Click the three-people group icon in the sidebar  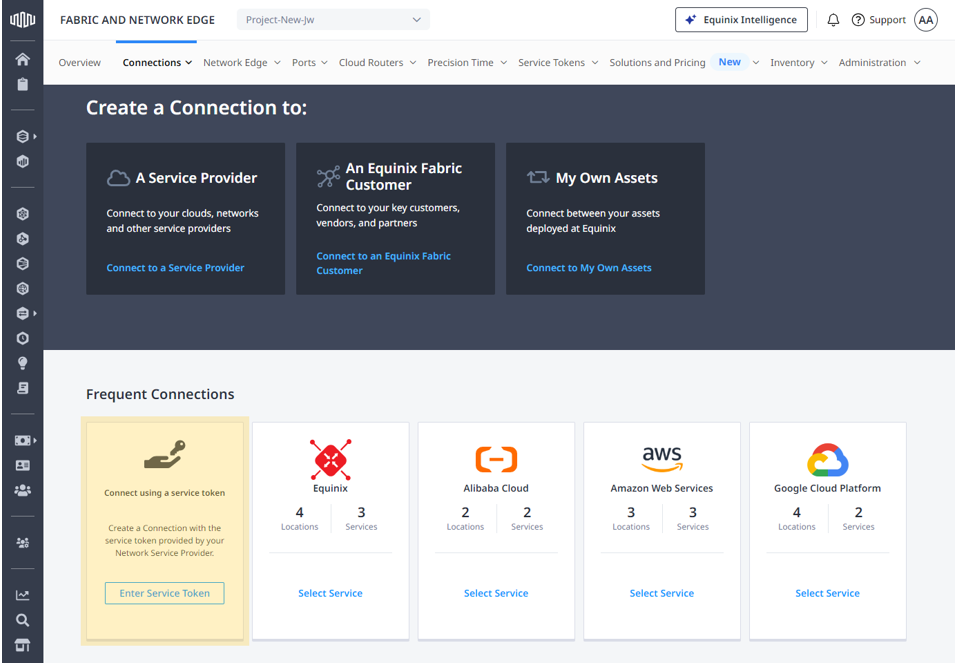pyautogui.click(x=22, y=490)
